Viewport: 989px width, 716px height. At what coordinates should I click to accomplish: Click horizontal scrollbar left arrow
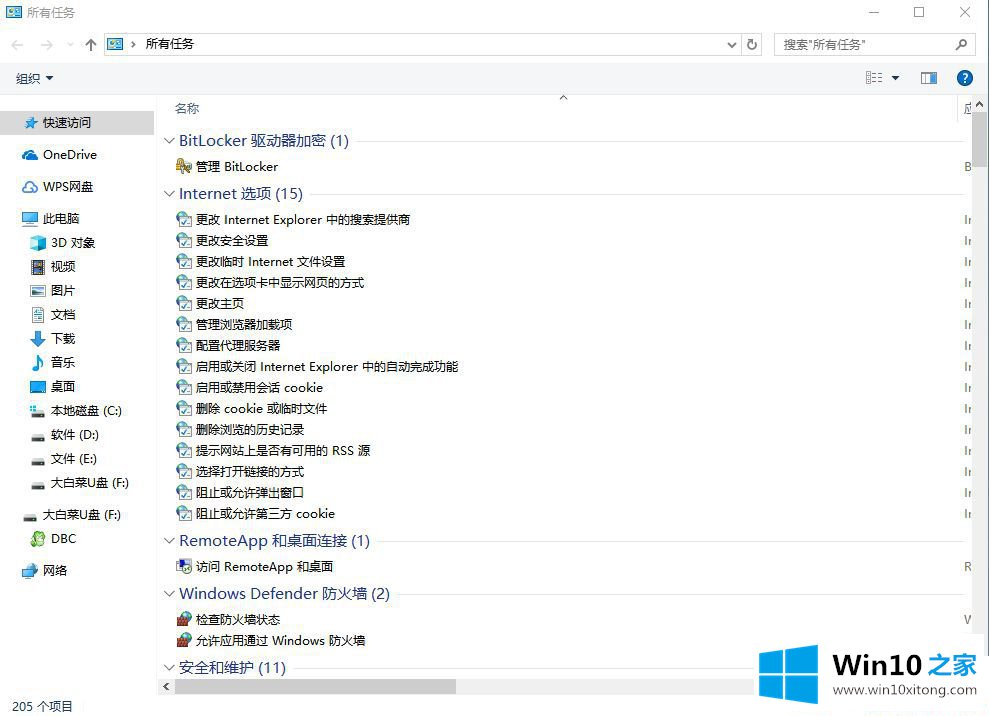(x=166, y=686)
